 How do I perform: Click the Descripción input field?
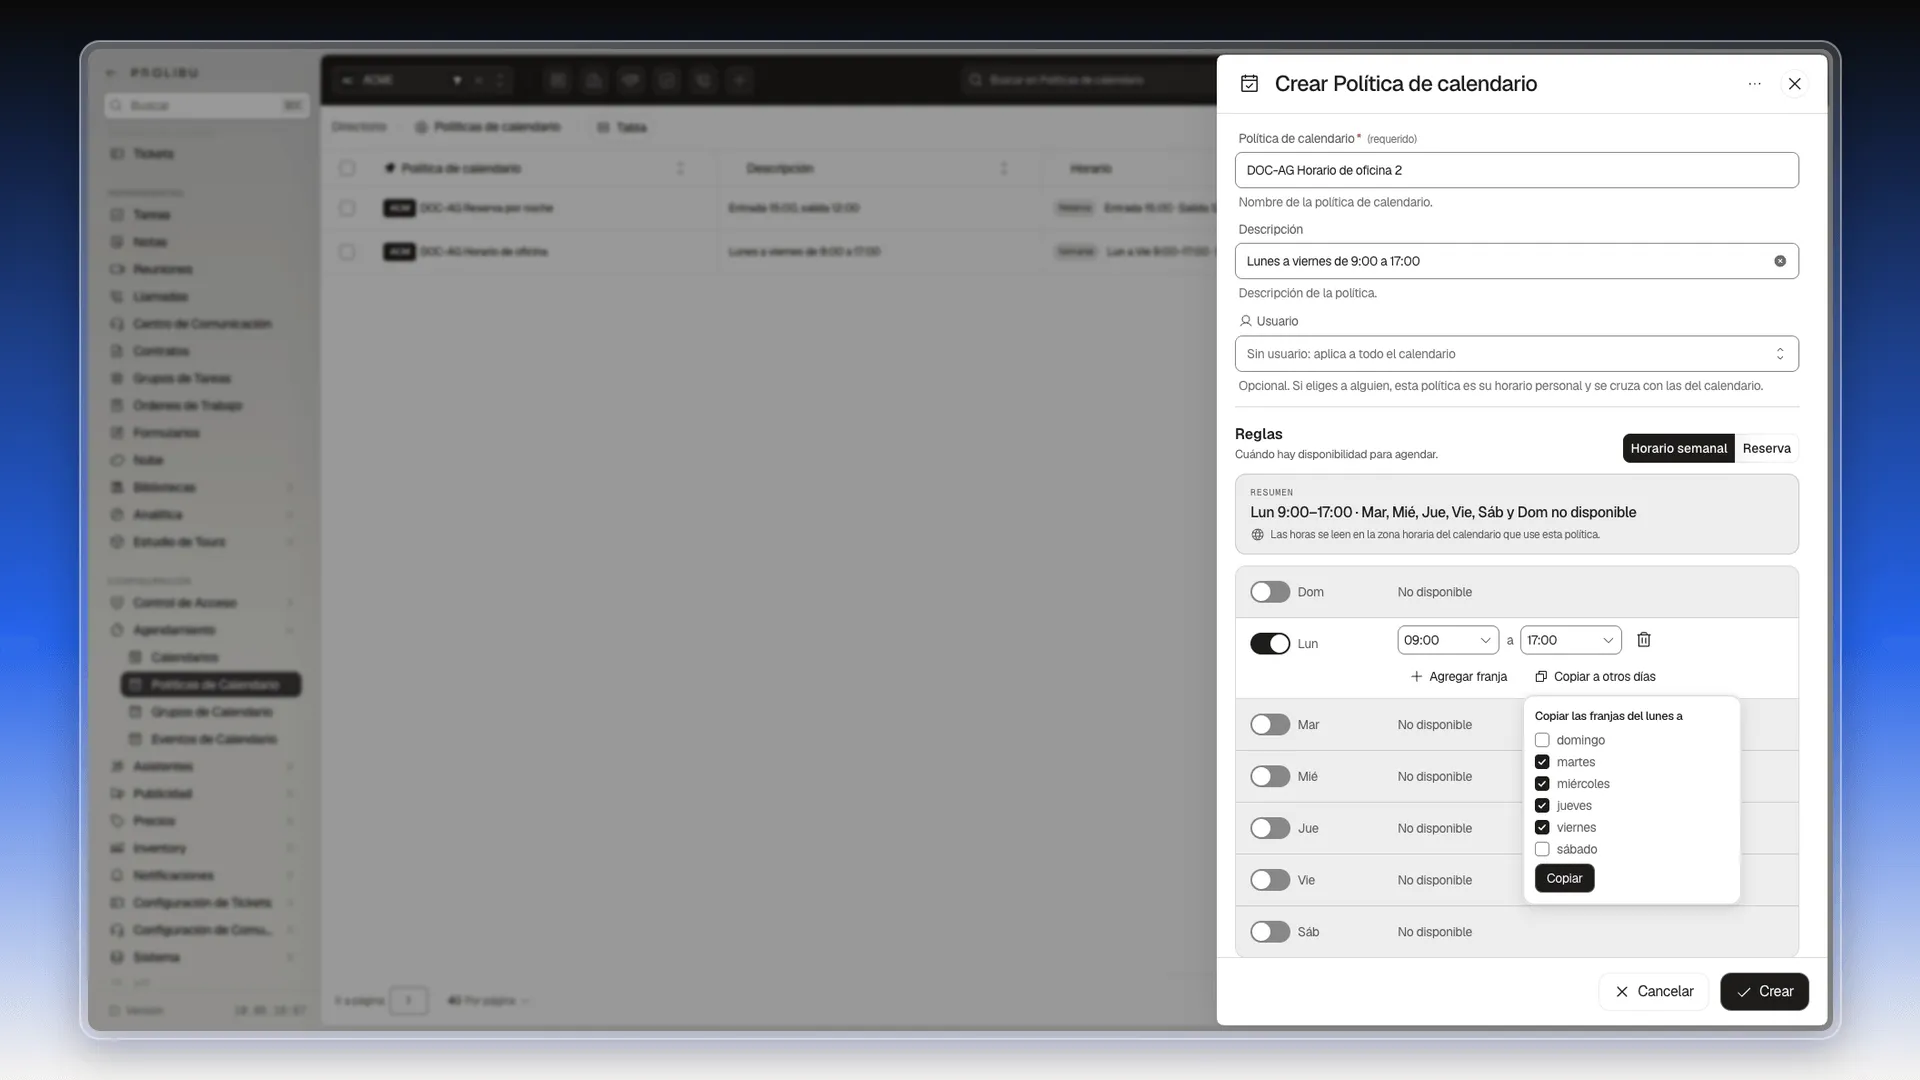(1516, 261)
